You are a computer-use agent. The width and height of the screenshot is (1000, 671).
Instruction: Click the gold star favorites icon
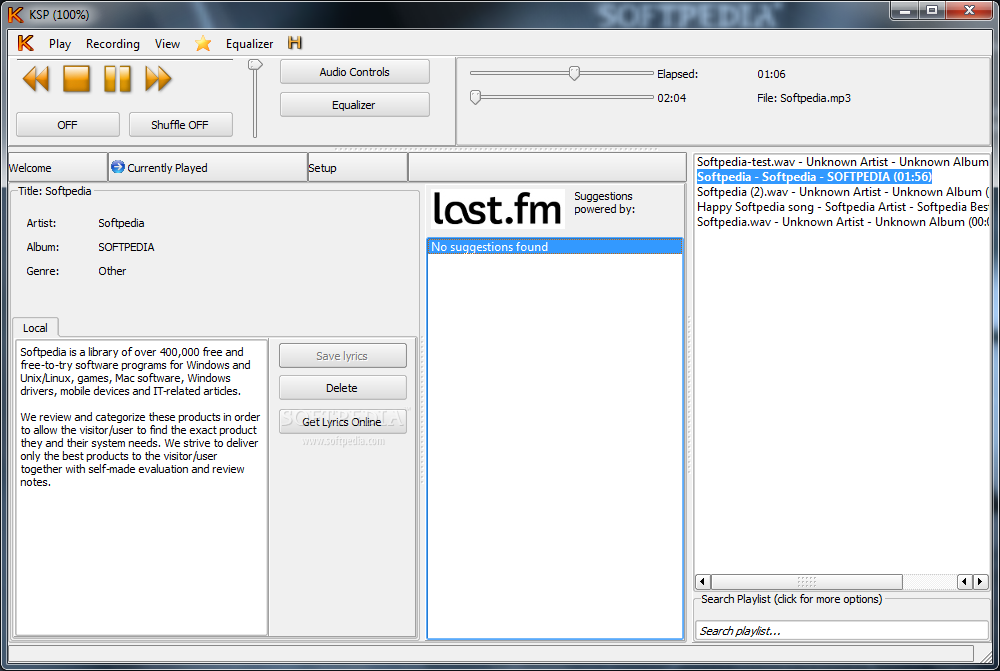click(203, 43)
